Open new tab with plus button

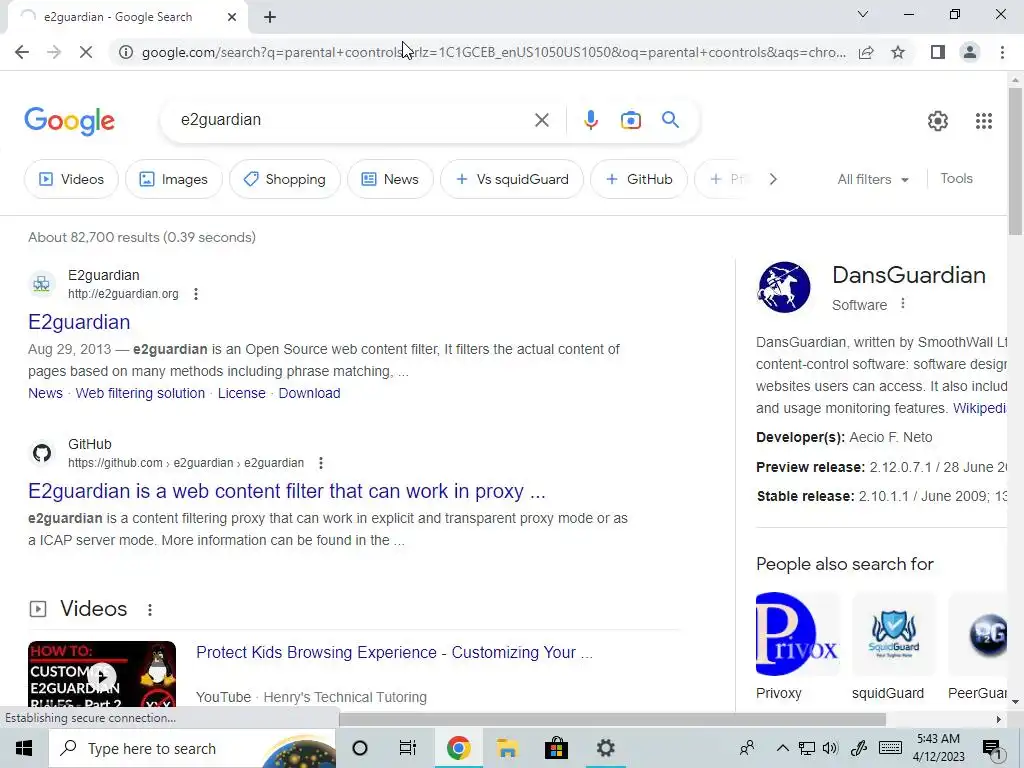(x=270, y=17)
